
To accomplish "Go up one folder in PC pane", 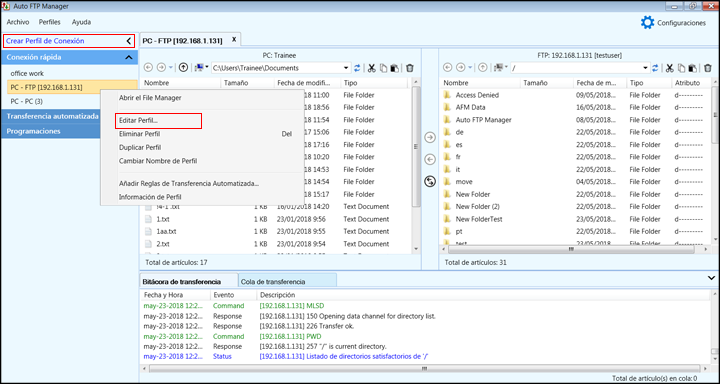I will tap(183, 68).
